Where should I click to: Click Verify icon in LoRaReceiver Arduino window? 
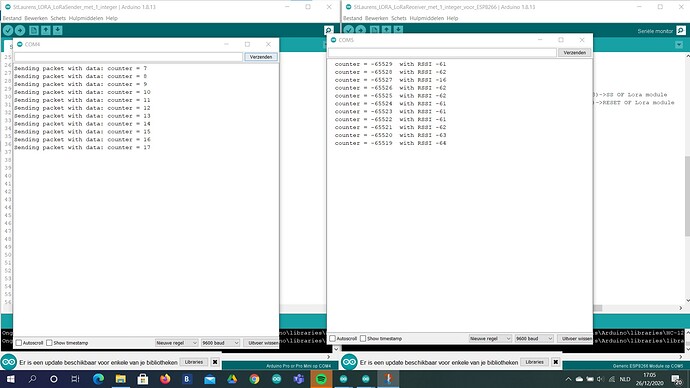tap(349, 29)
